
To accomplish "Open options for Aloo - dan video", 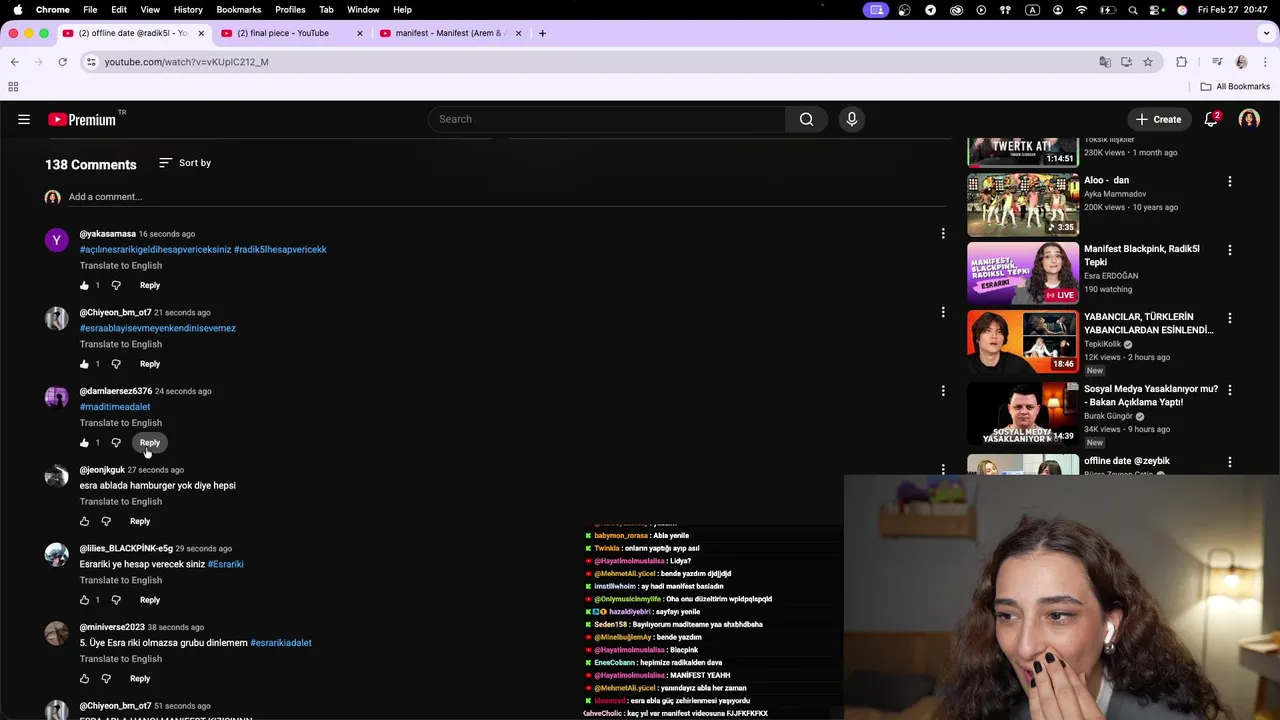I will tap(1229, 181).
